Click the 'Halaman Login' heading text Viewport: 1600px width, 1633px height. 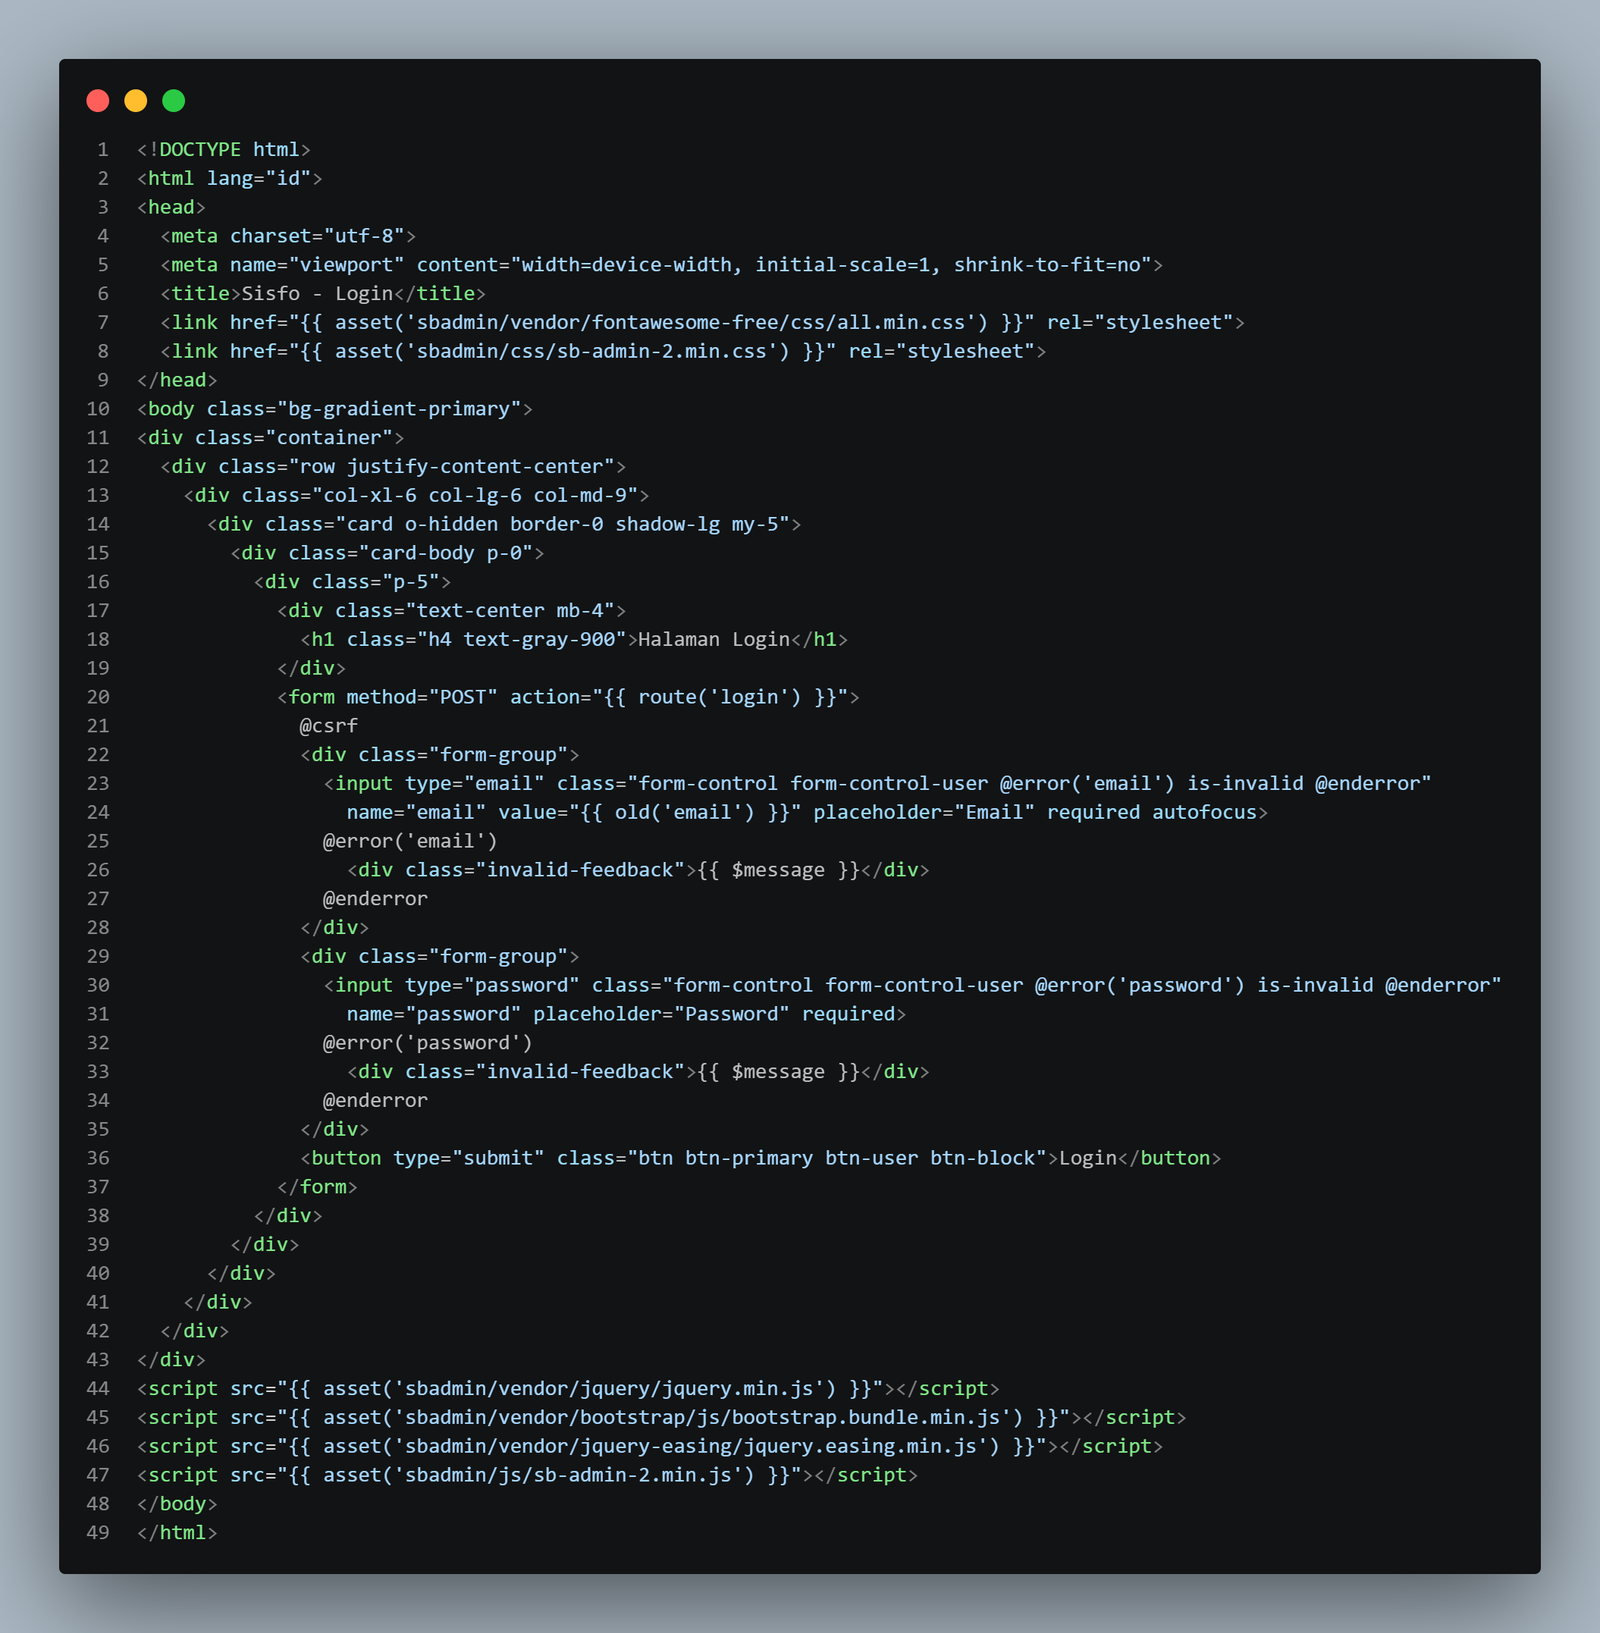click(x=714, y=640)
